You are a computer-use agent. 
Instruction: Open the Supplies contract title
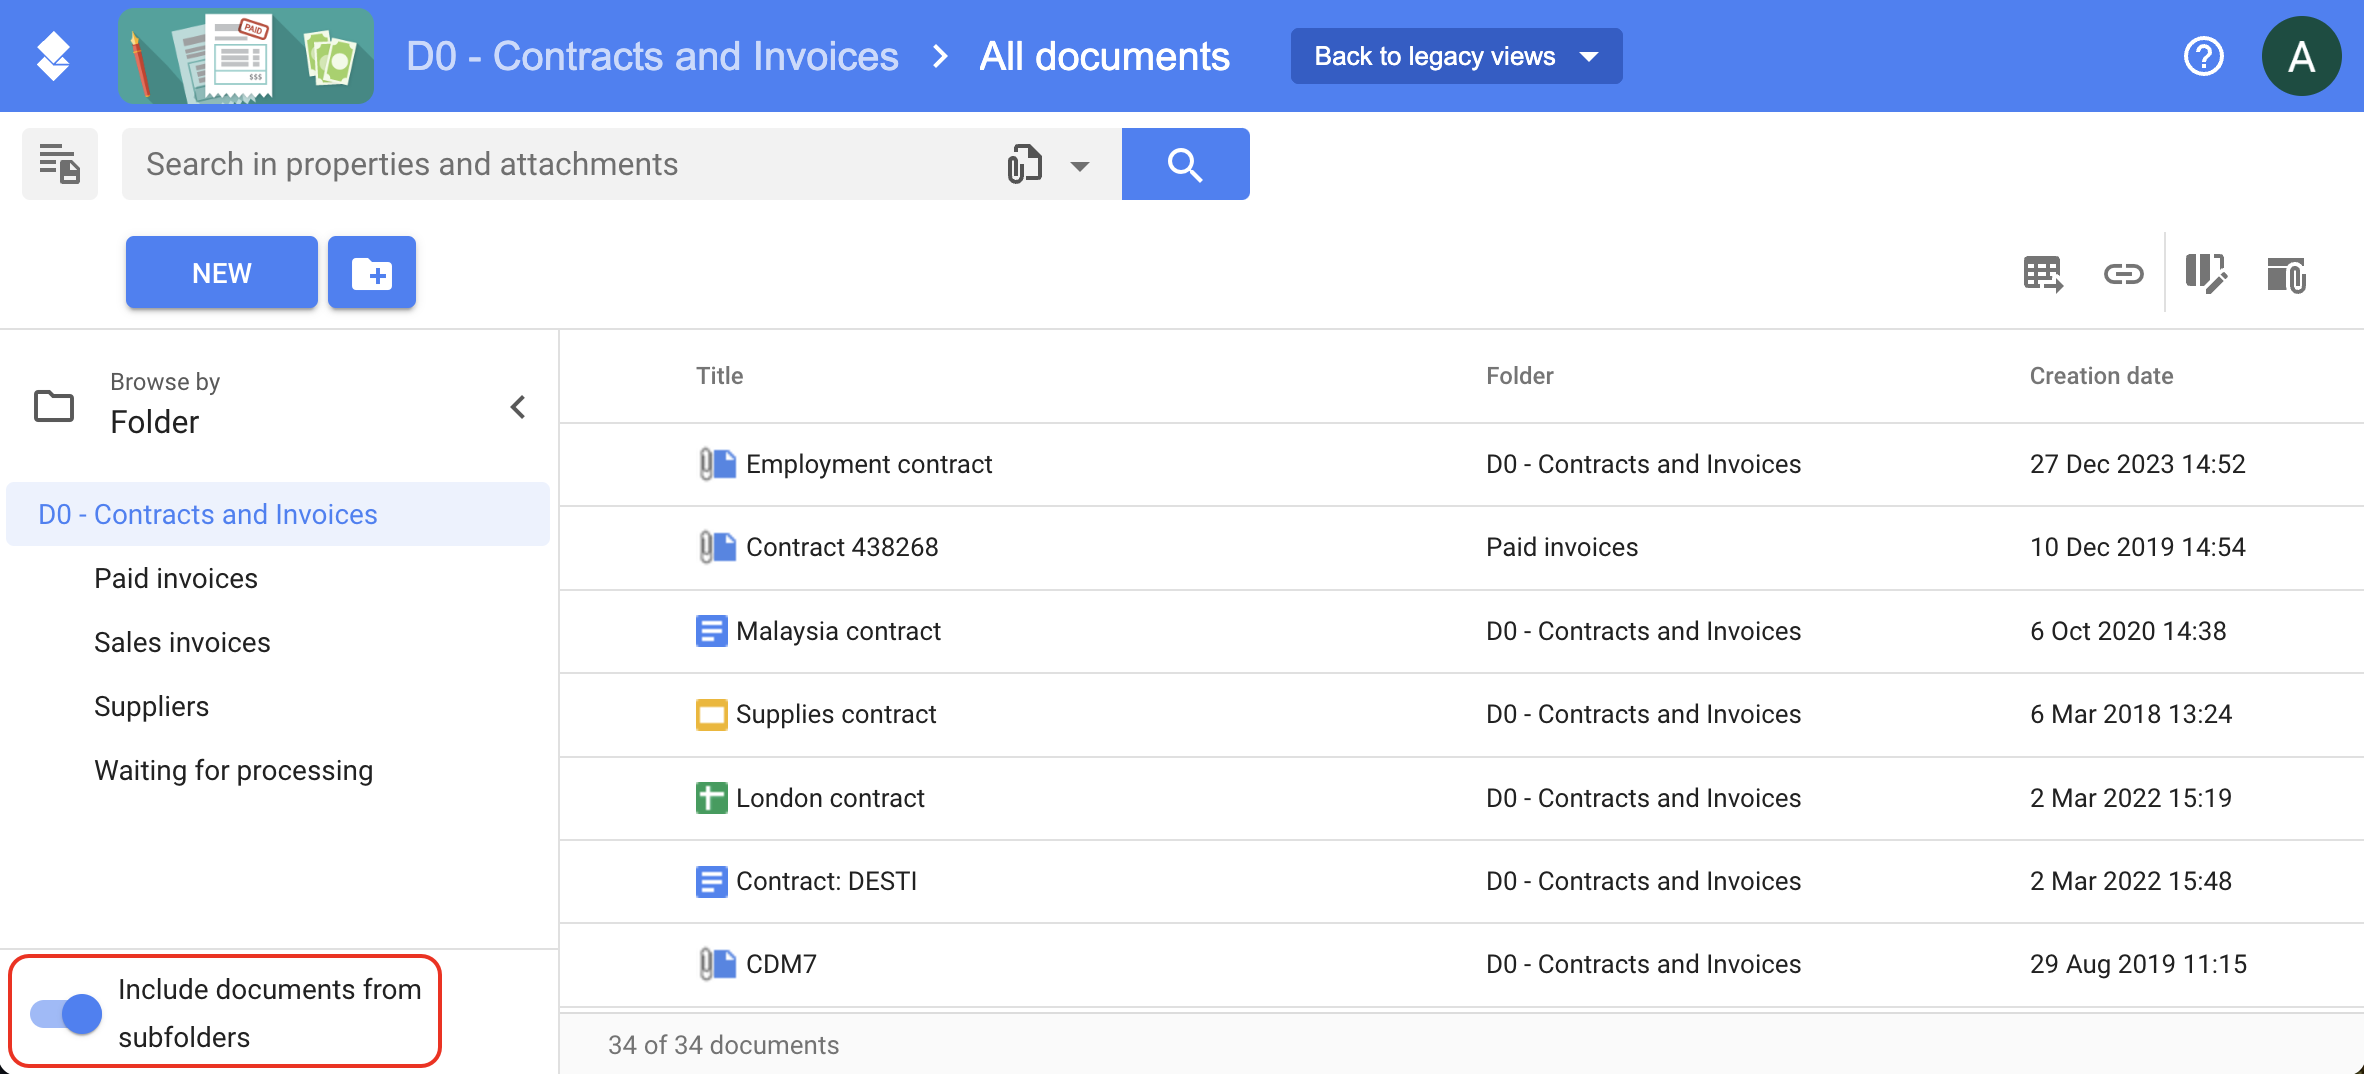[836, 714]
